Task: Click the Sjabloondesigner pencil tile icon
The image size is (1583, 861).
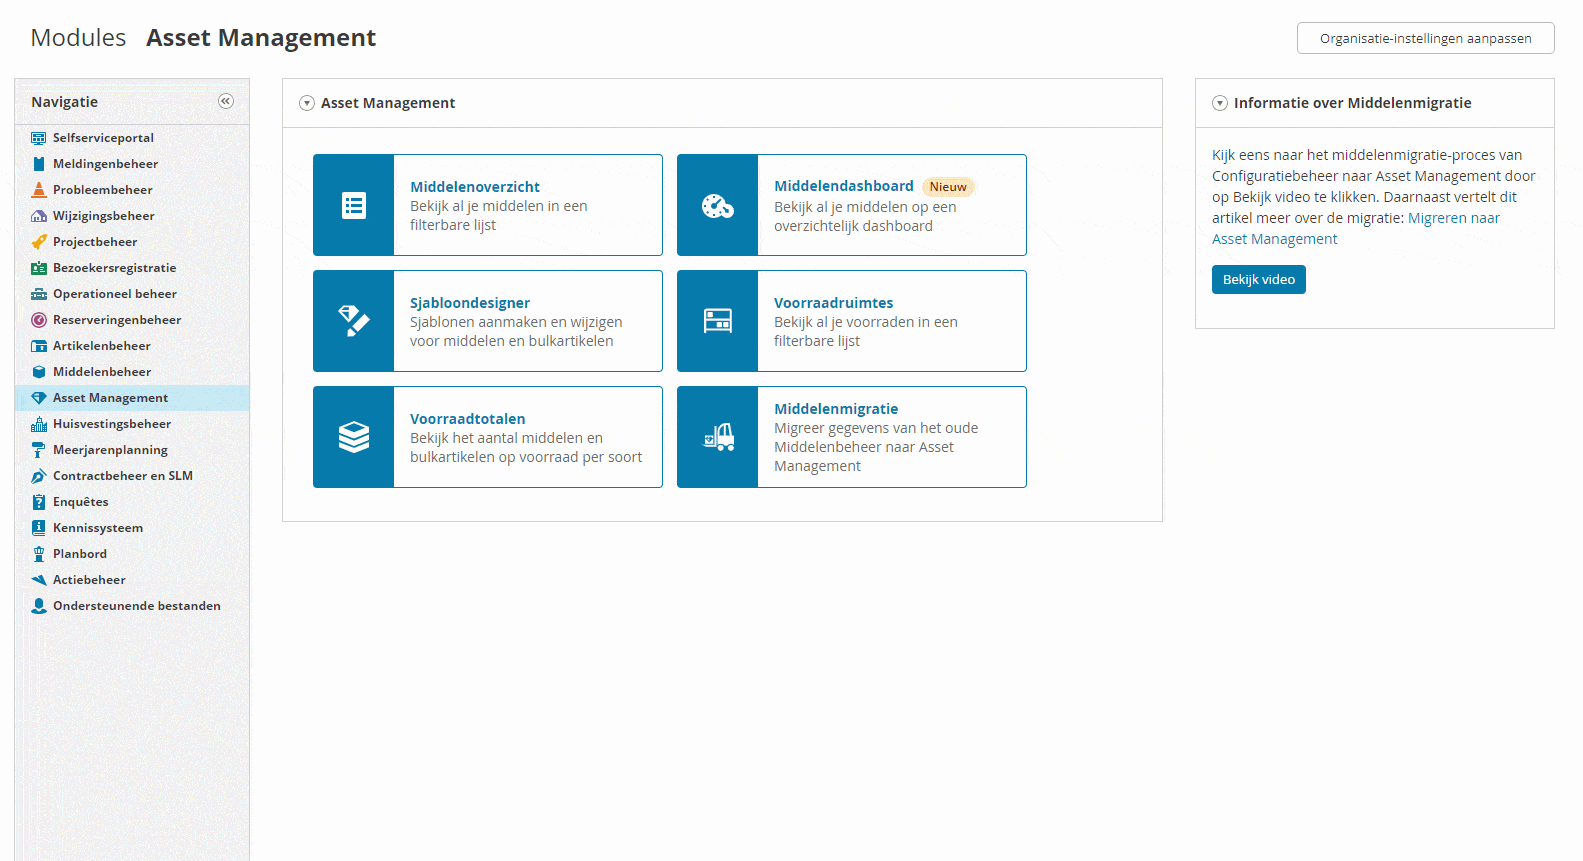Action: (354, 321)
